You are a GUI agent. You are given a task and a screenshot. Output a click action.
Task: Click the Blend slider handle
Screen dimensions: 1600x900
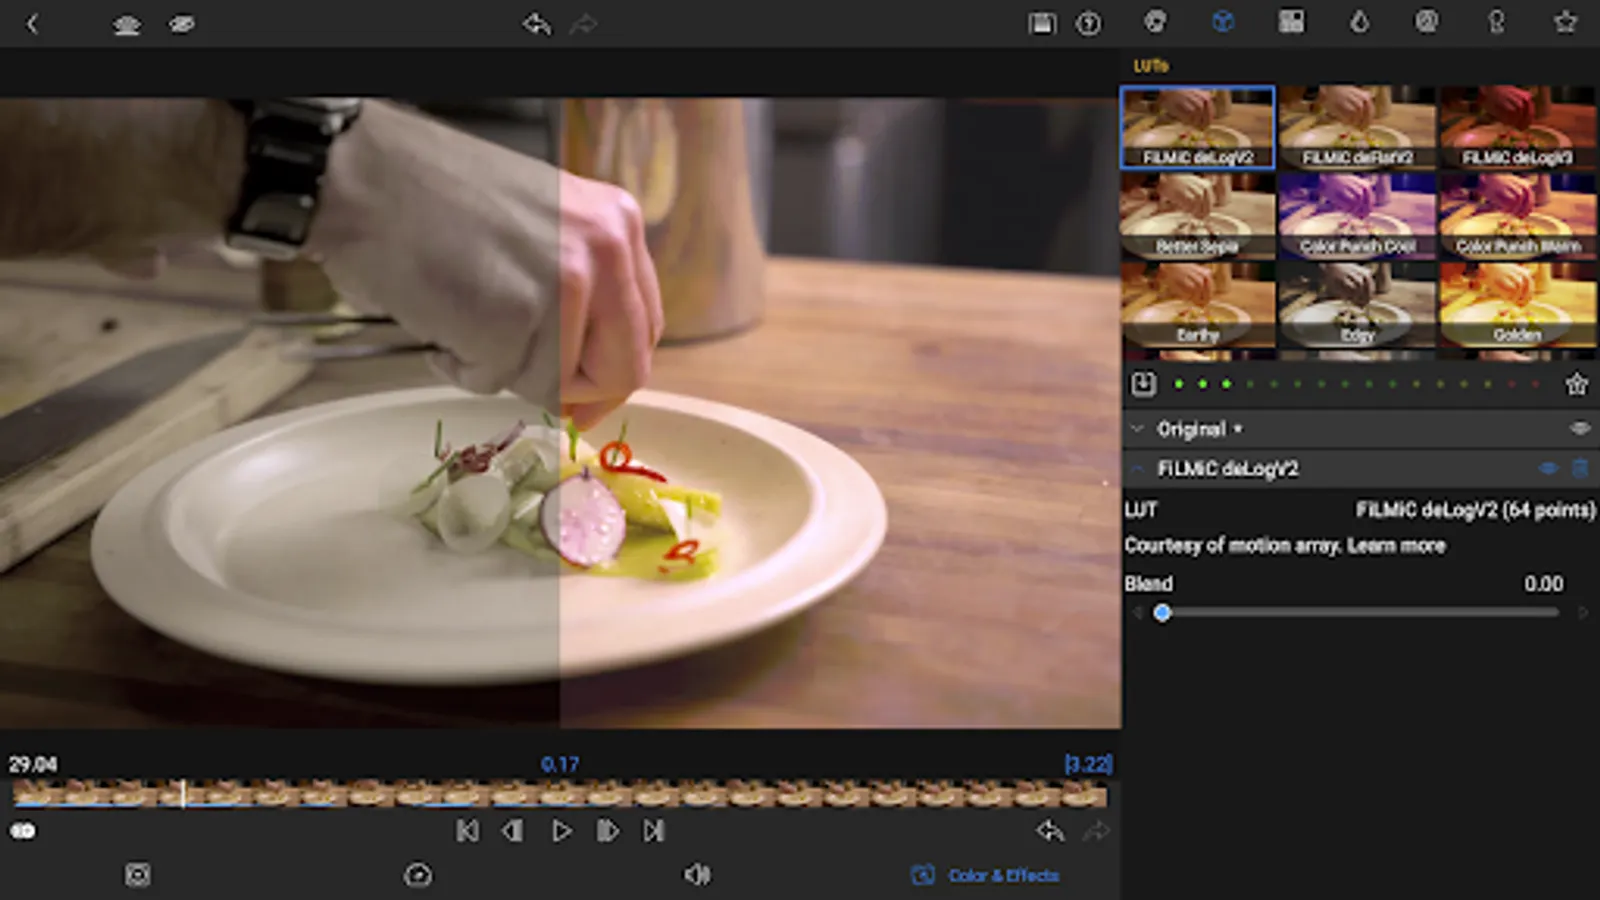click(x=1162, y=613)
